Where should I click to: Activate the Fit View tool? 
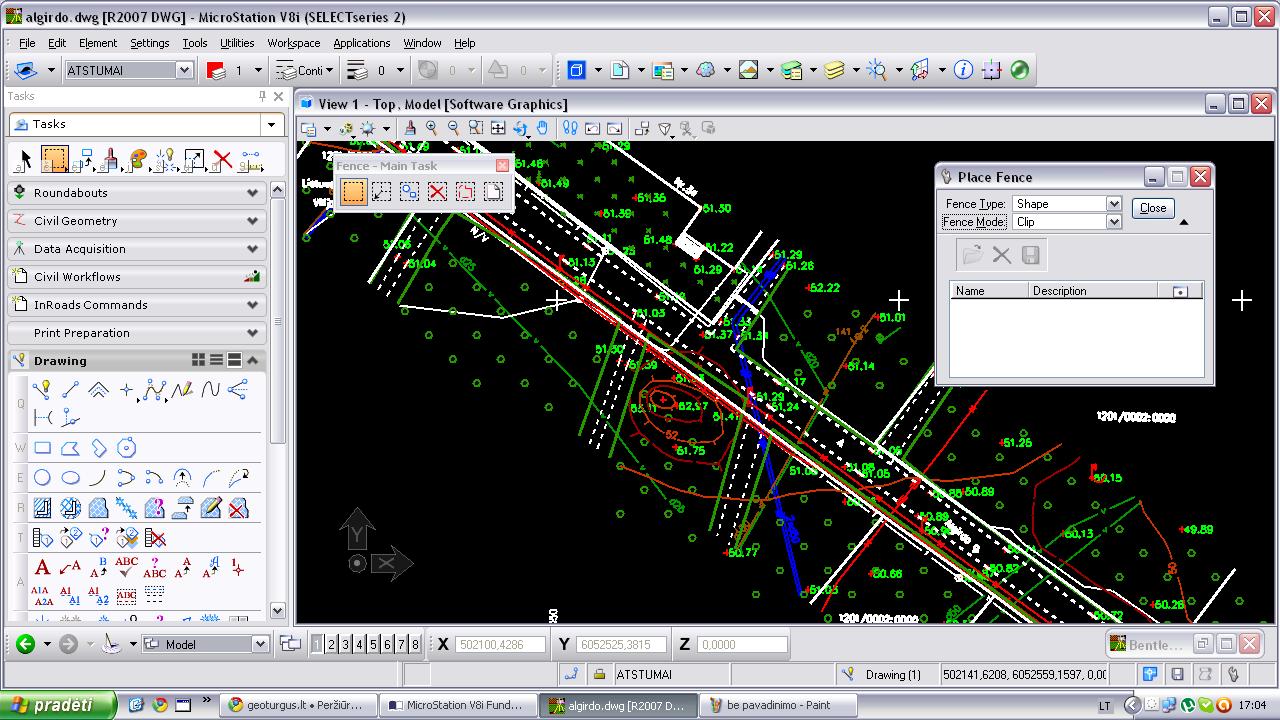498,128
